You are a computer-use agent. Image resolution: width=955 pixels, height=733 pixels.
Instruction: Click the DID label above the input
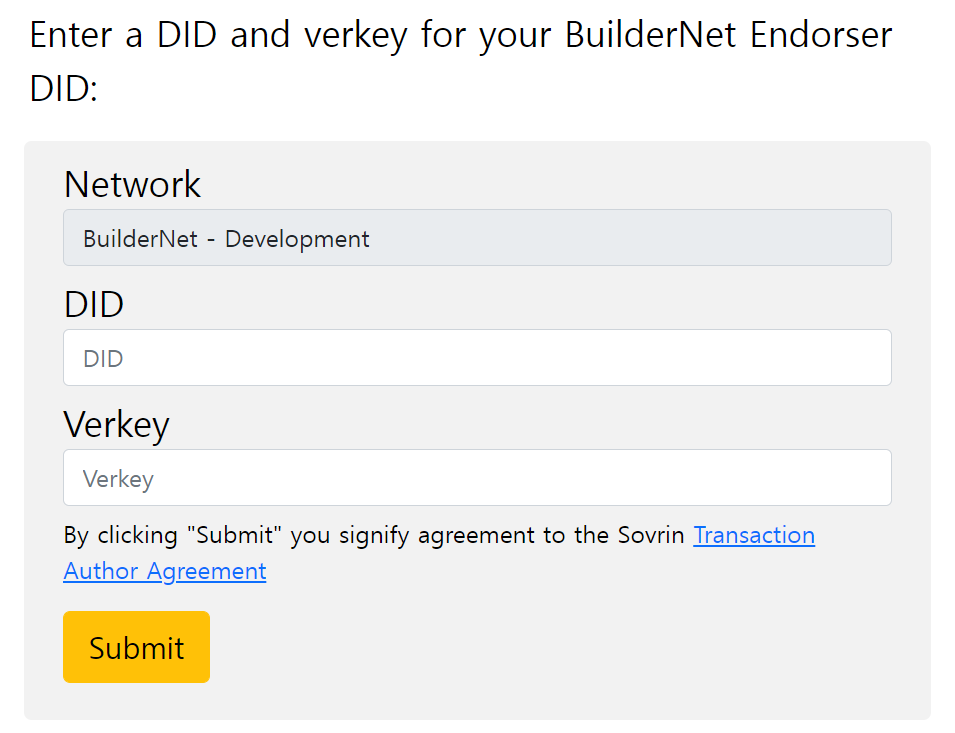tap(94, 304)
